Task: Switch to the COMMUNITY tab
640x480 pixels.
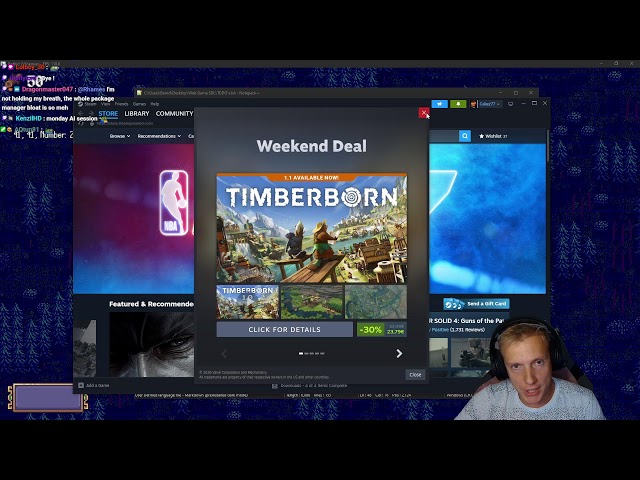Action: [x=174, y=113]
